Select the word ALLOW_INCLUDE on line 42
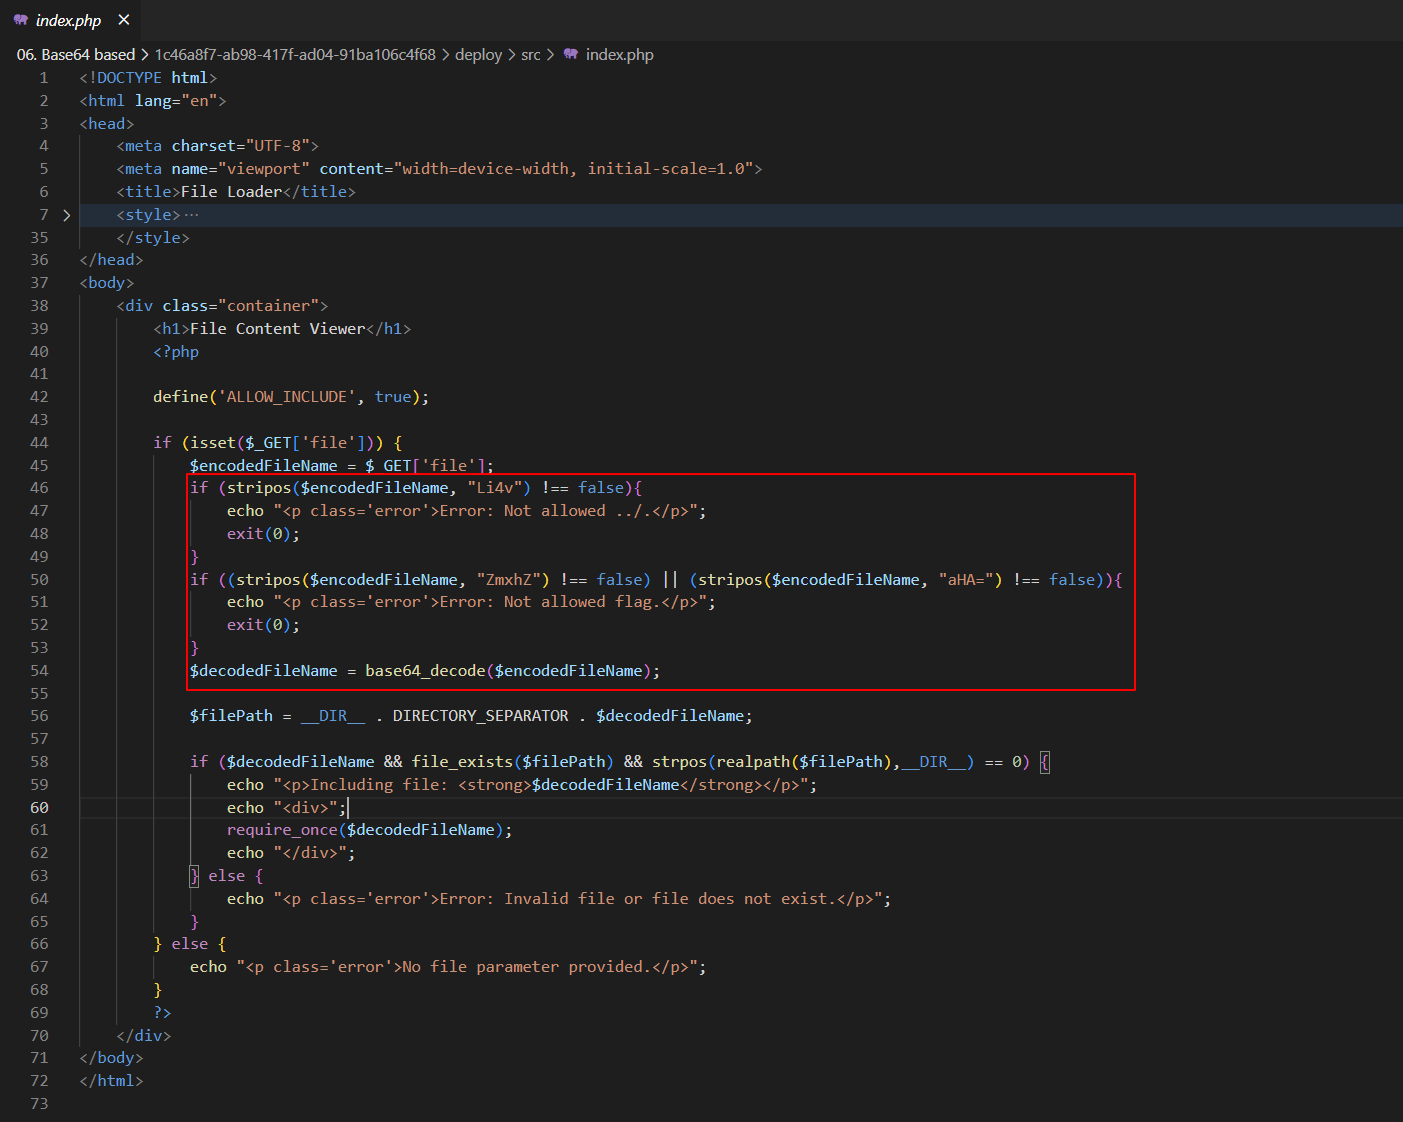 (x=287, y=396)
